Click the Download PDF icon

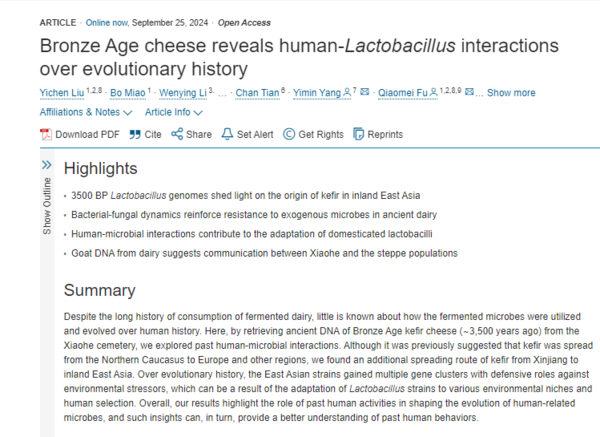[x=46, y=134]
